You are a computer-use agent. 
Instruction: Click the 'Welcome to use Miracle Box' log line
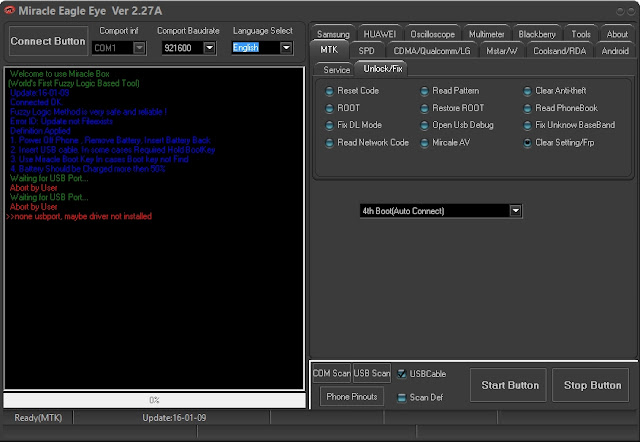pos(60,74)
